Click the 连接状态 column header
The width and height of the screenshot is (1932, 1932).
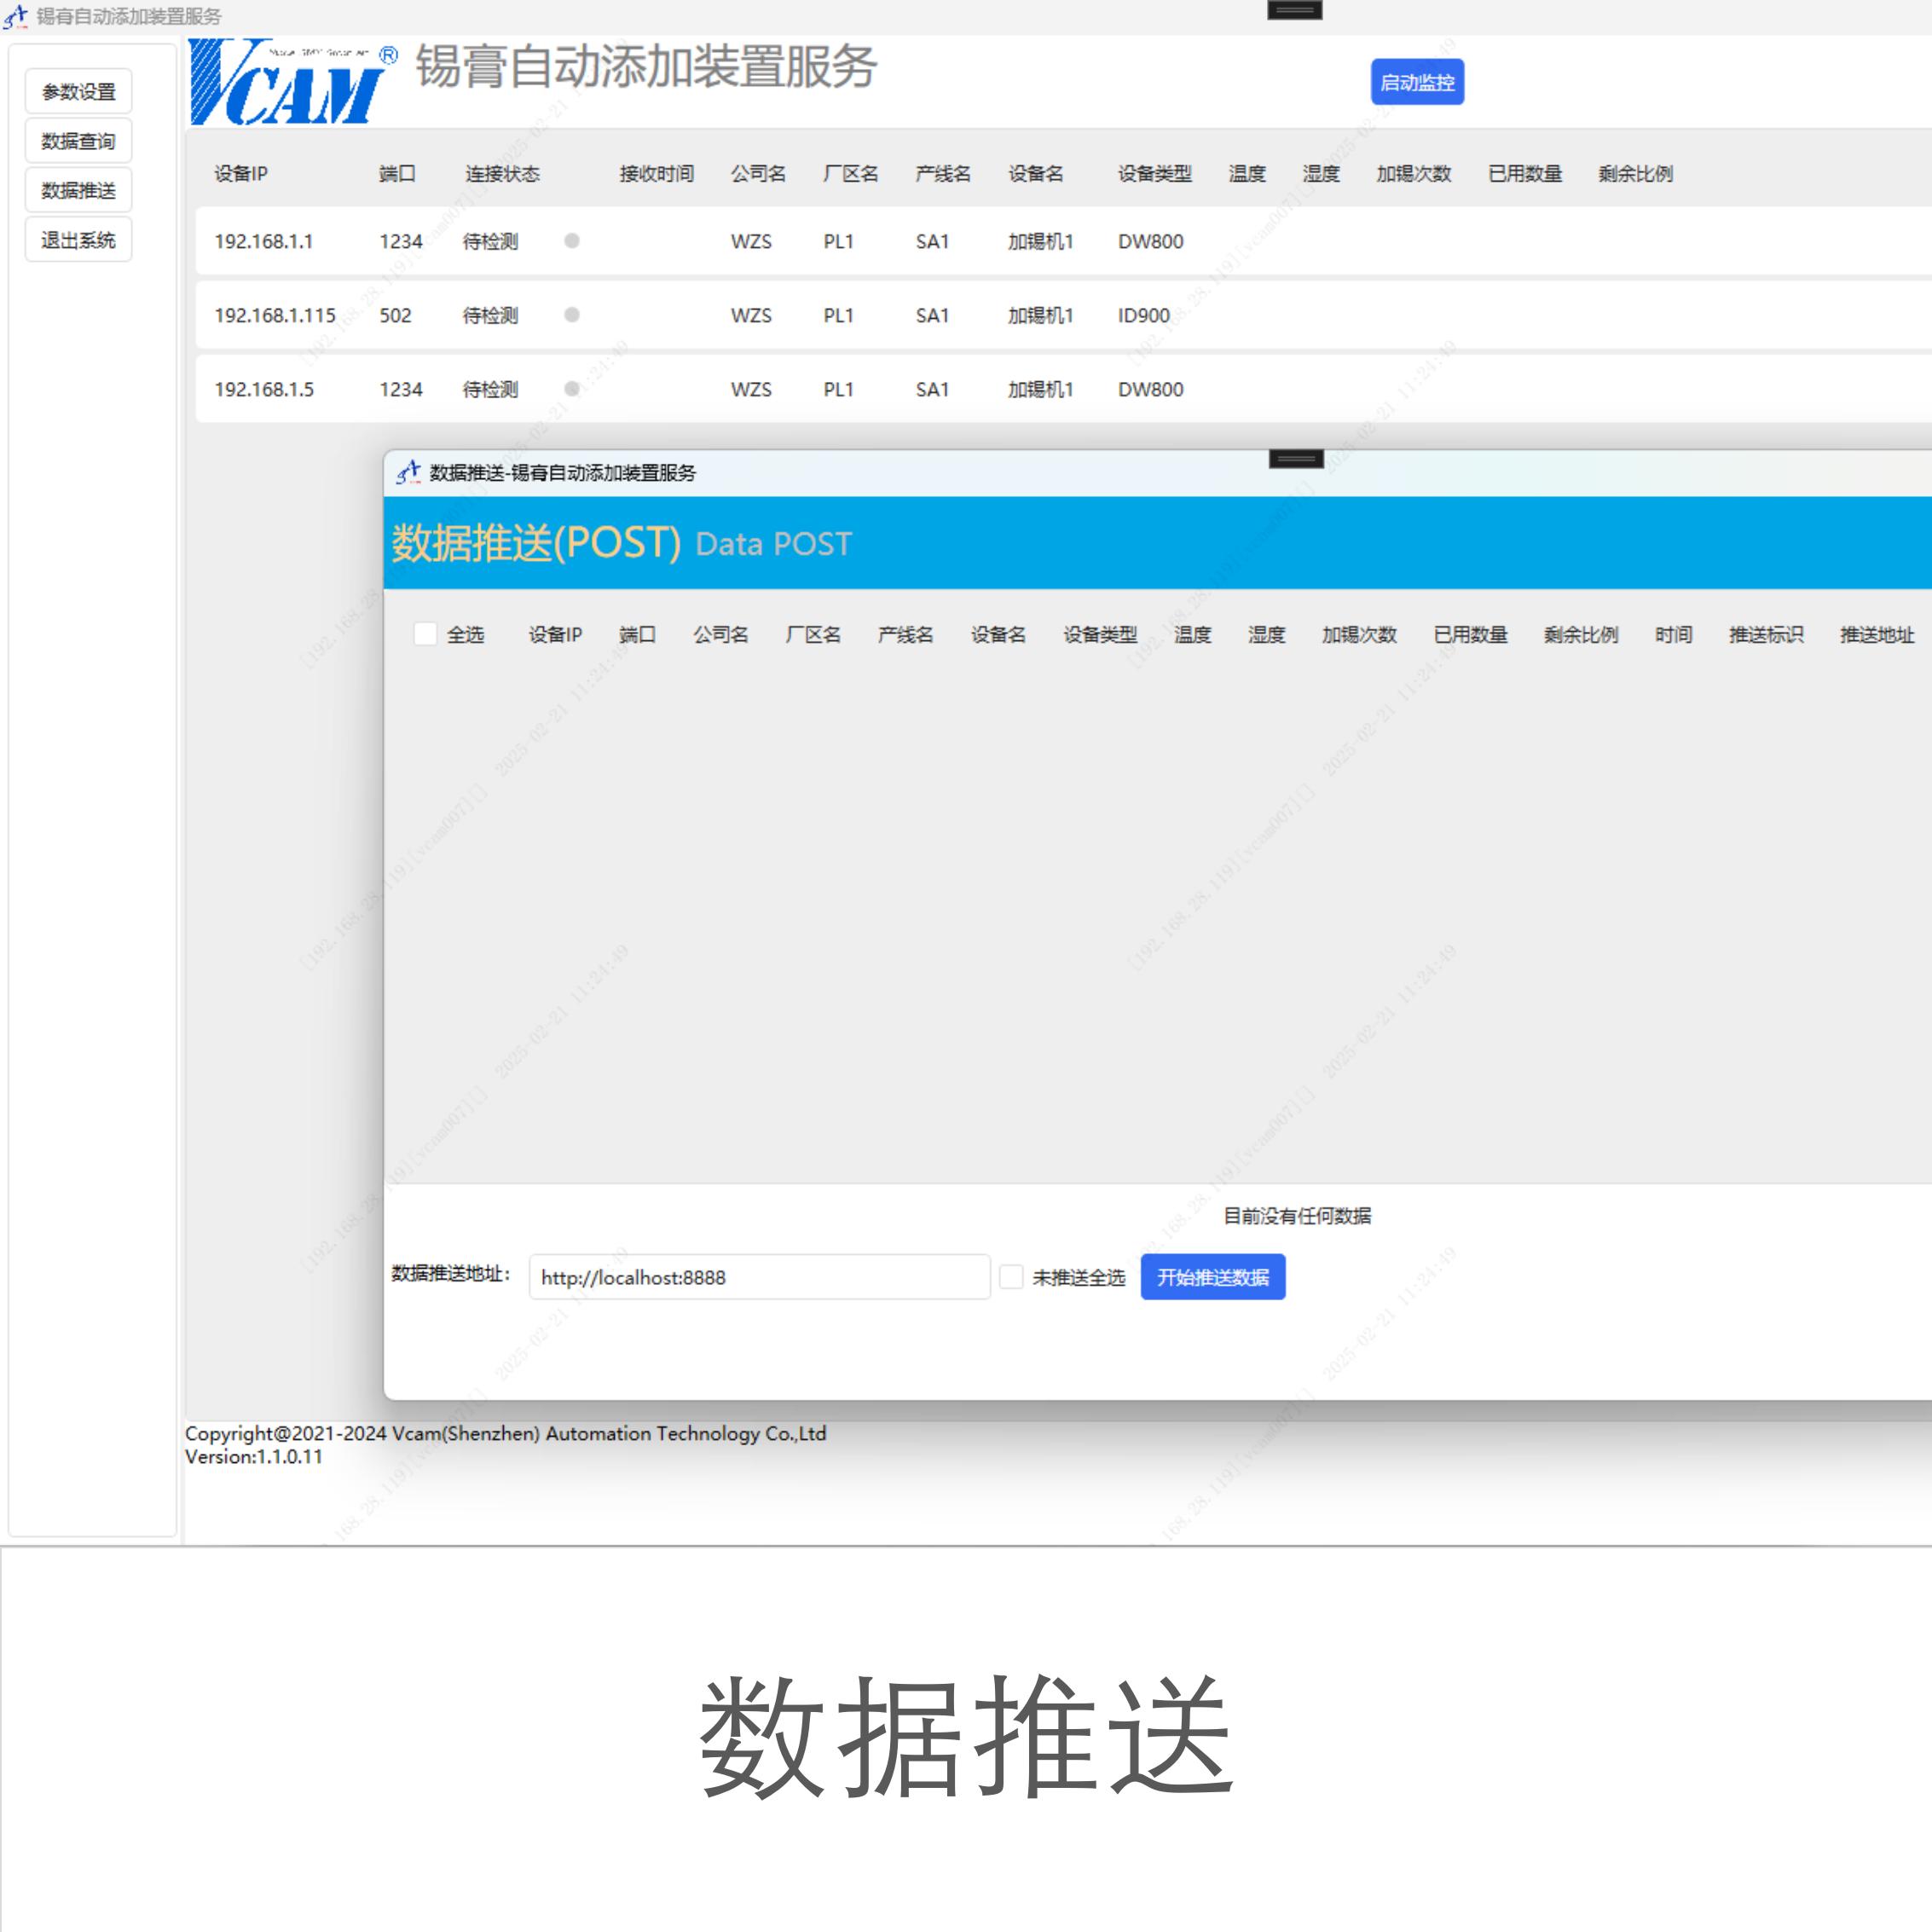point(502,174)
